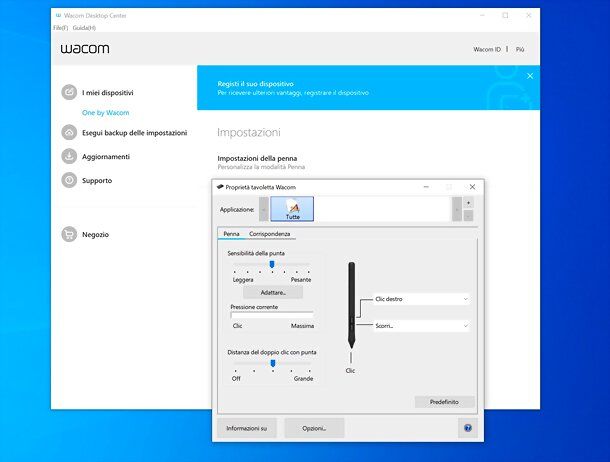Image resolution: width=610 pixels, height=462 pixels.
Task: Switch to the Penna tab
Action: point(231,234)
